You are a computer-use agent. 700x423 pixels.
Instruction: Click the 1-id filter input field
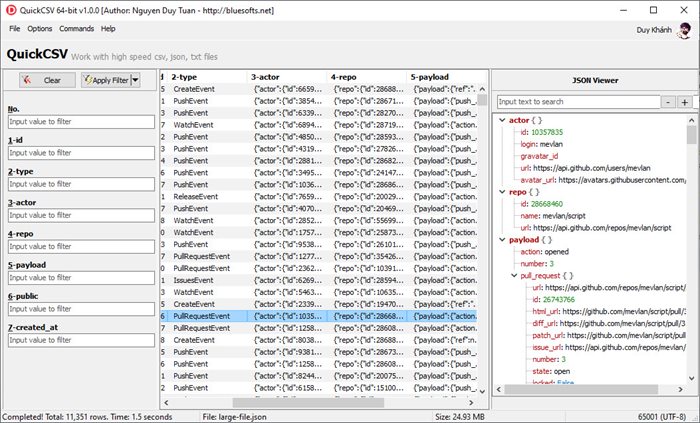click(81, 153)
